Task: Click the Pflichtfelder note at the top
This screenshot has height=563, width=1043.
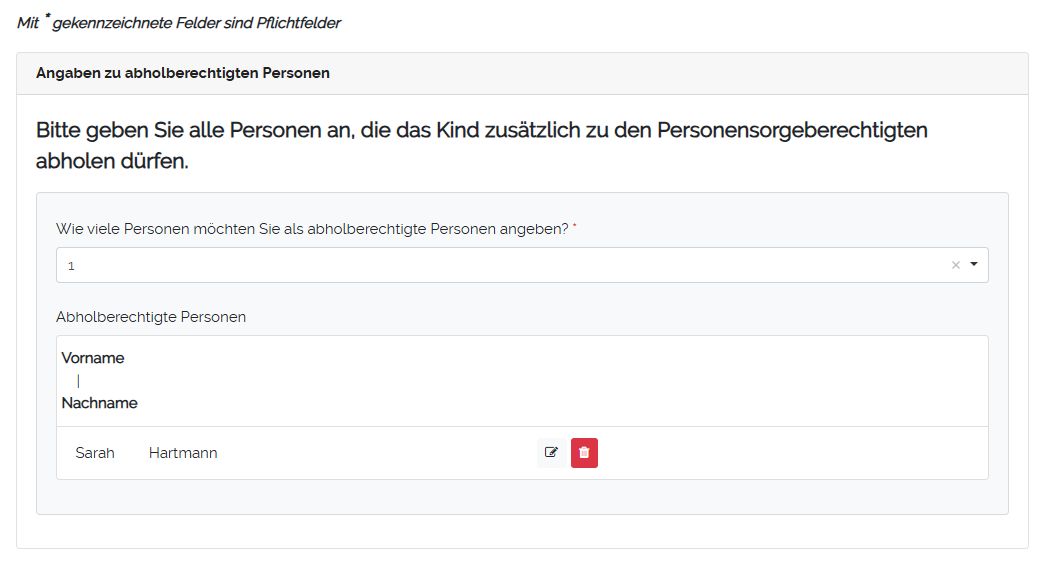Action: (x=180, y=23)
